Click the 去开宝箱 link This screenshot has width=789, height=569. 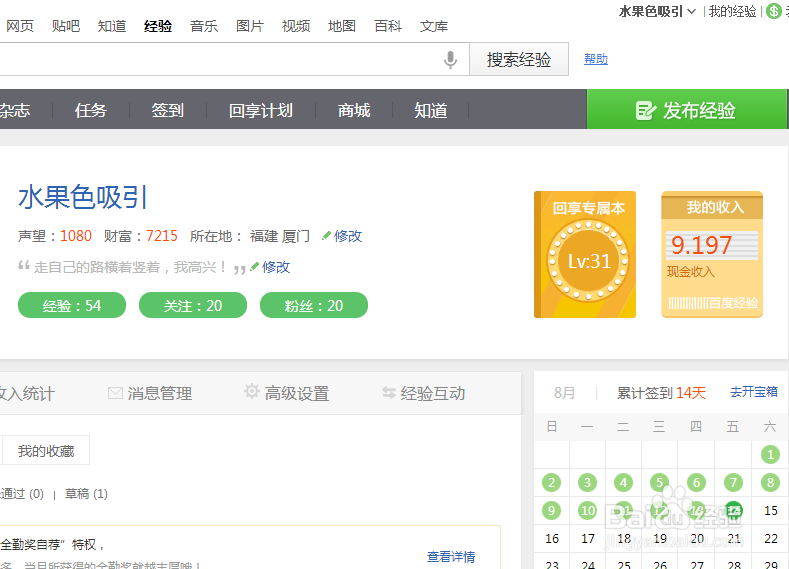[754, 392]
